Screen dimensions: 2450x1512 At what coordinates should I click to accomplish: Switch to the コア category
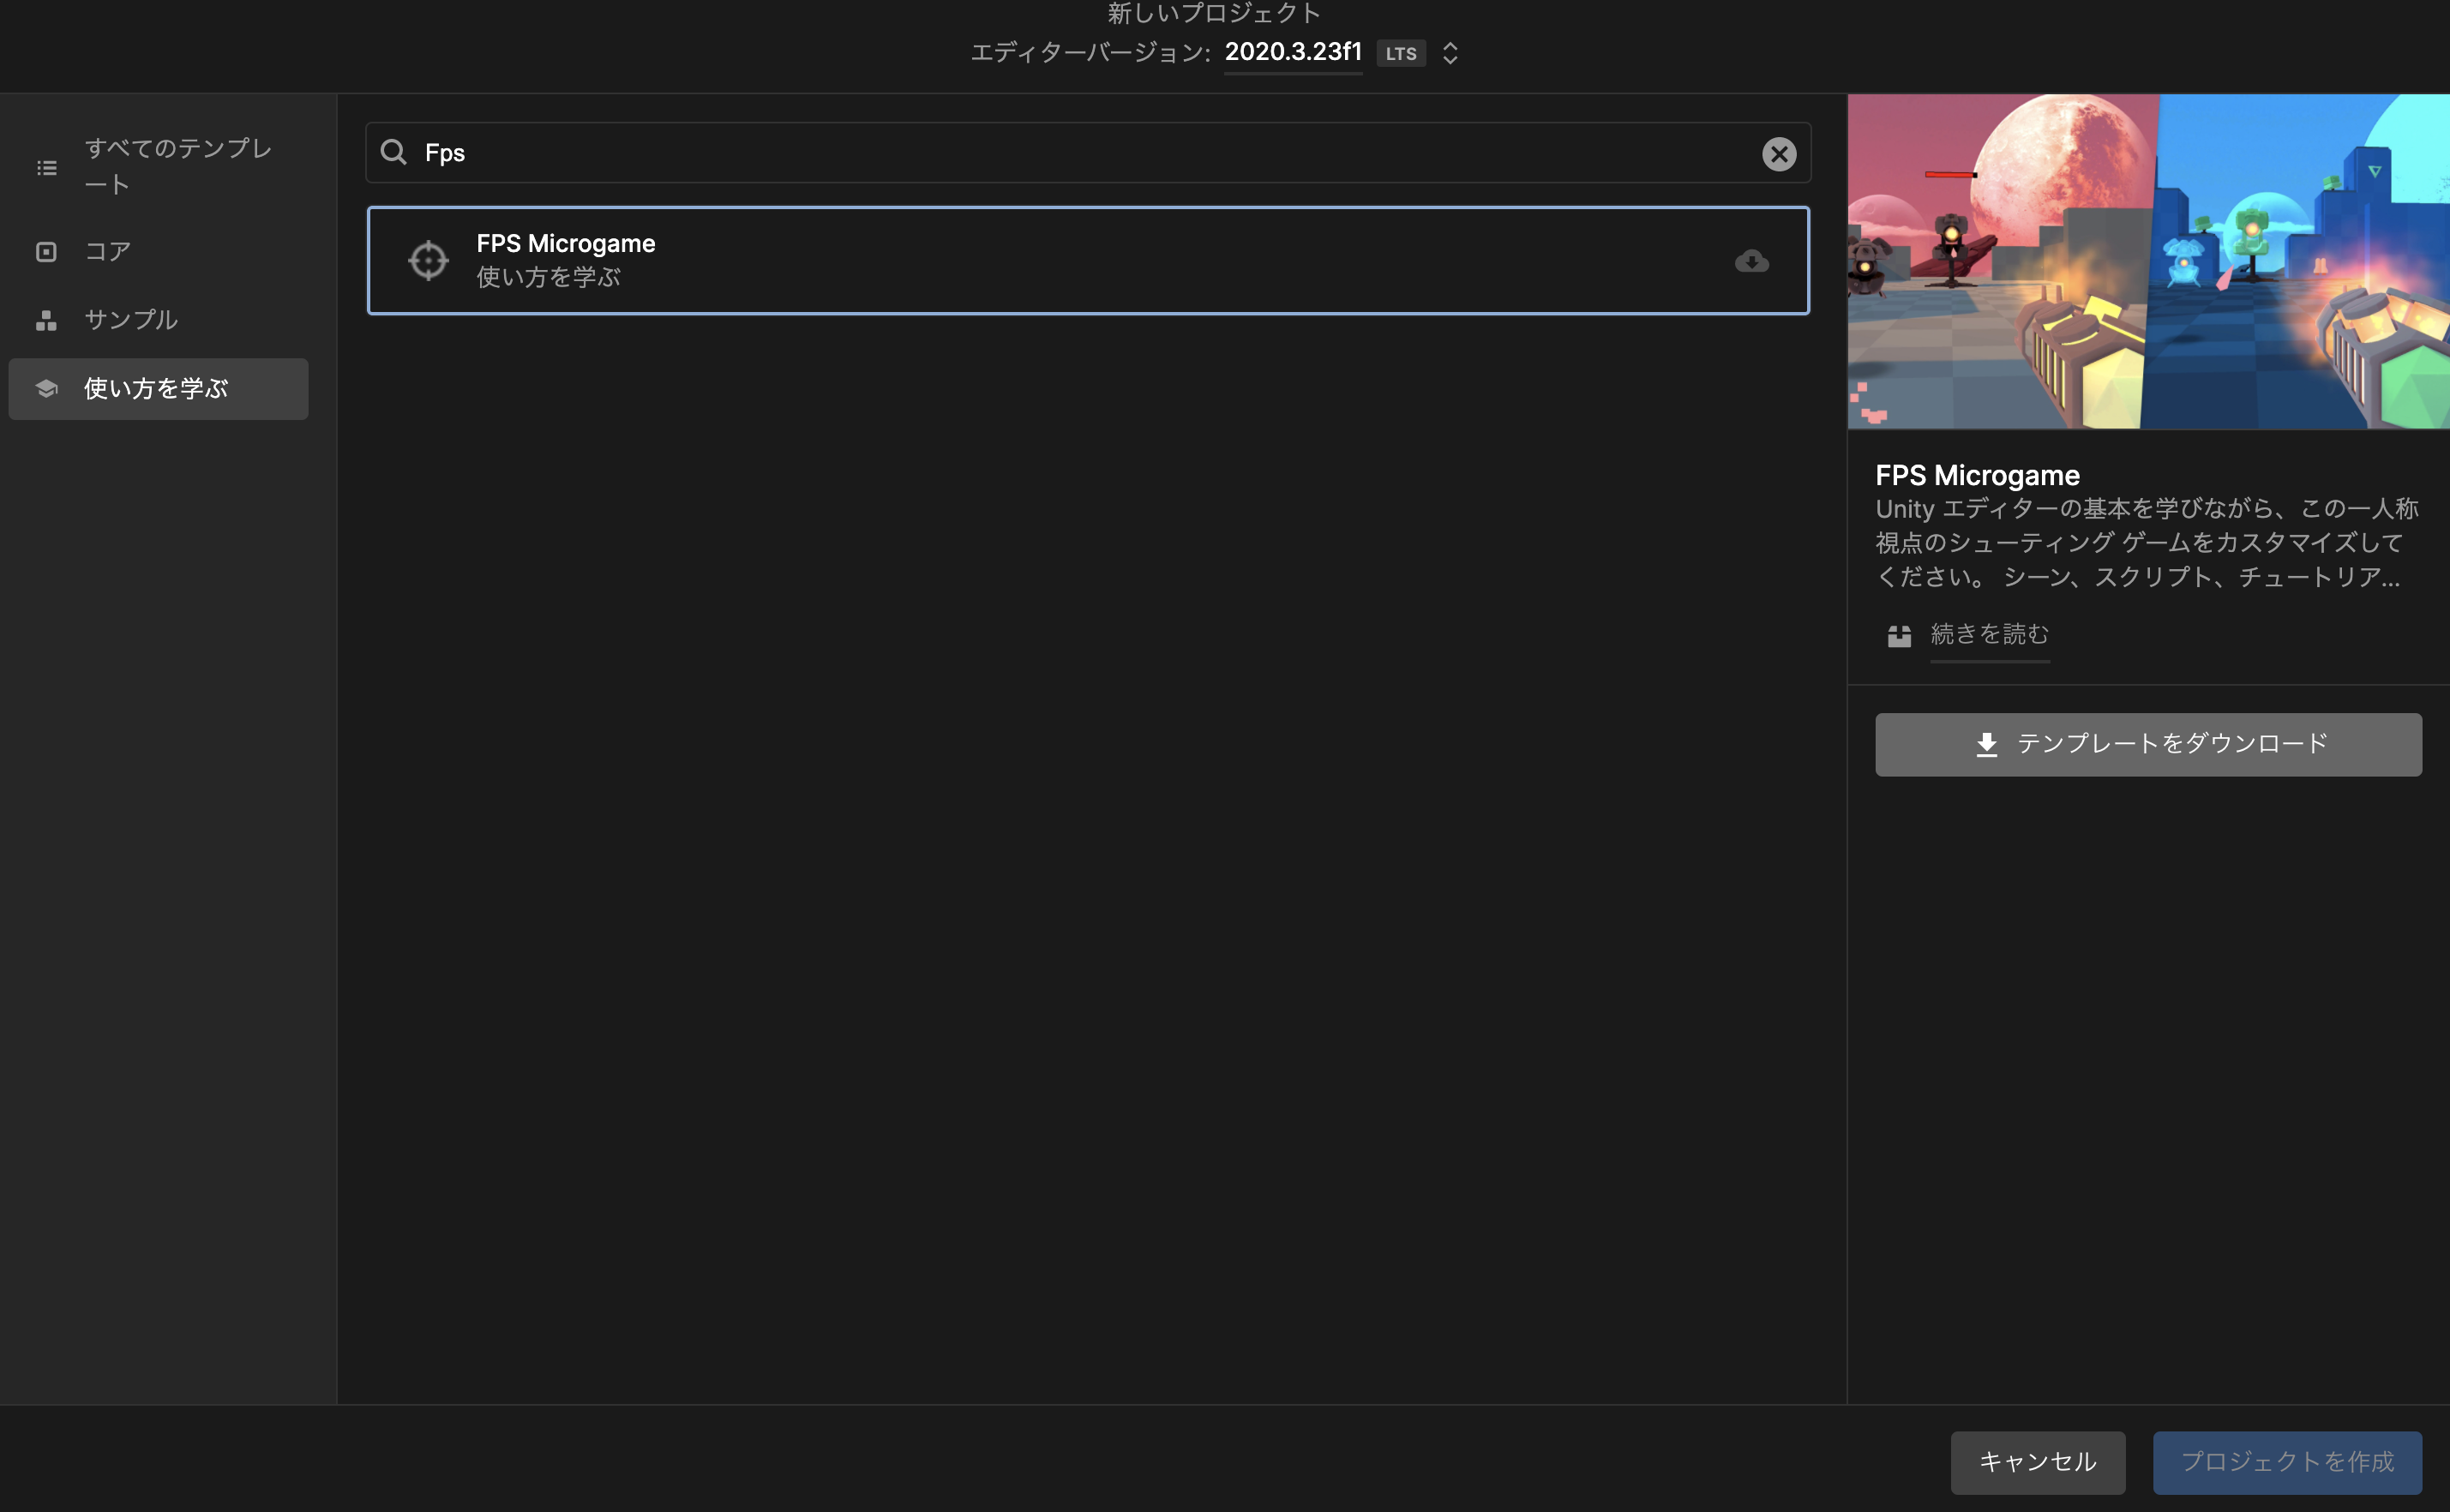coord(108,252)
